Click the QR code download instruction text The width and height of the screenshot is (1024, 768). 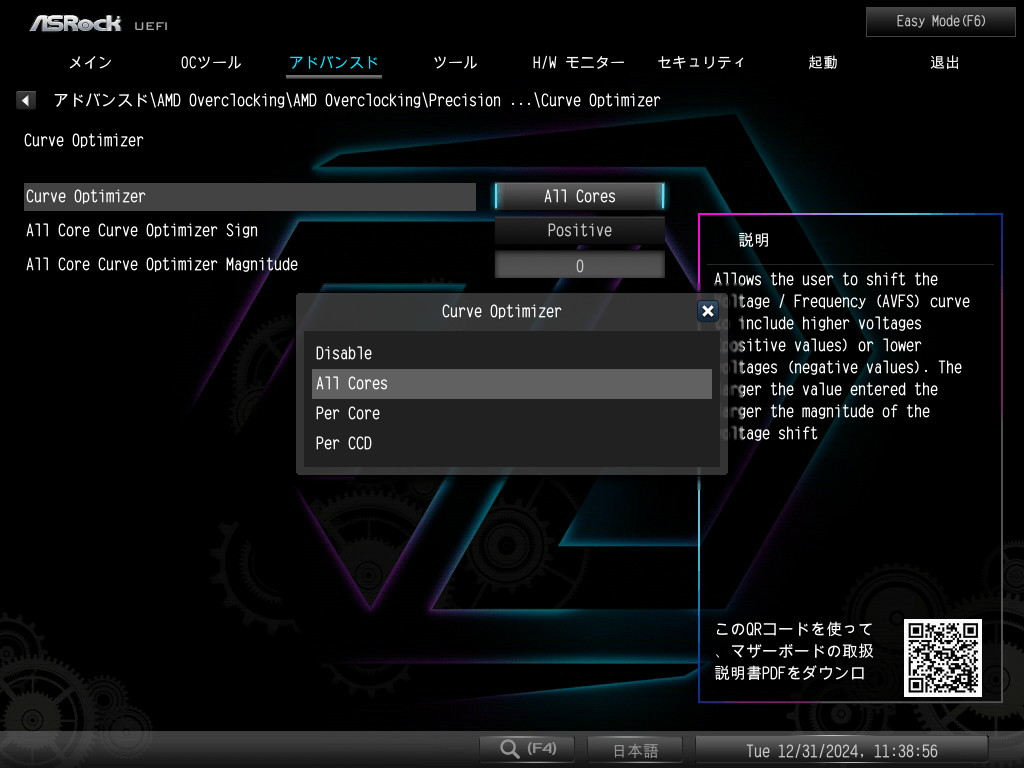tap(794, 651)
